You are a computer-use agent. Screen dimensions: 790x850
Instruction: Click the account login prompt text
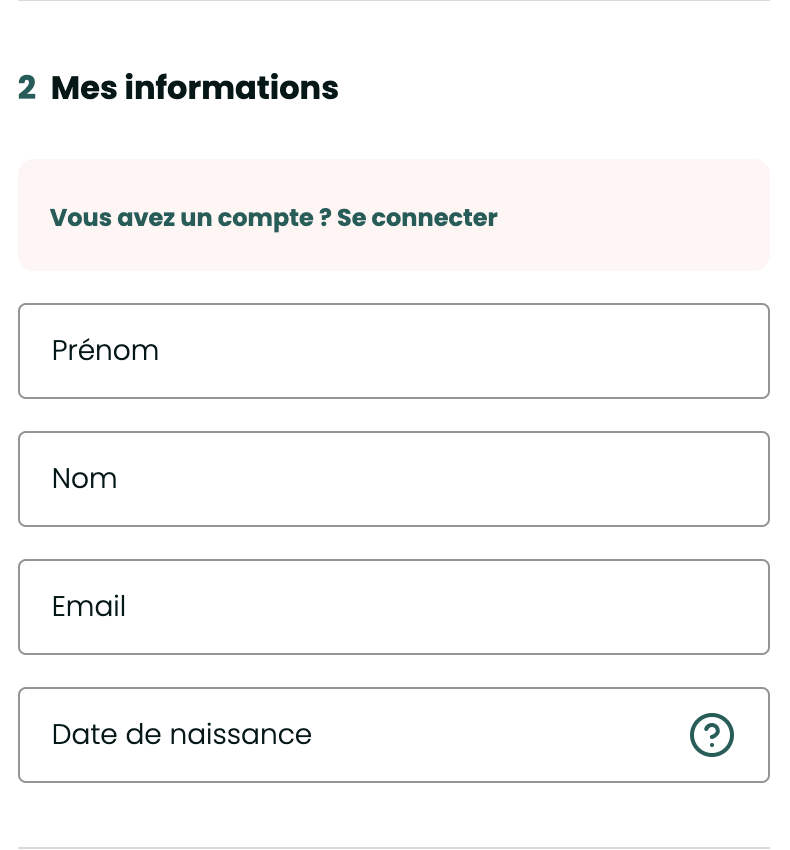click(190, 218)
